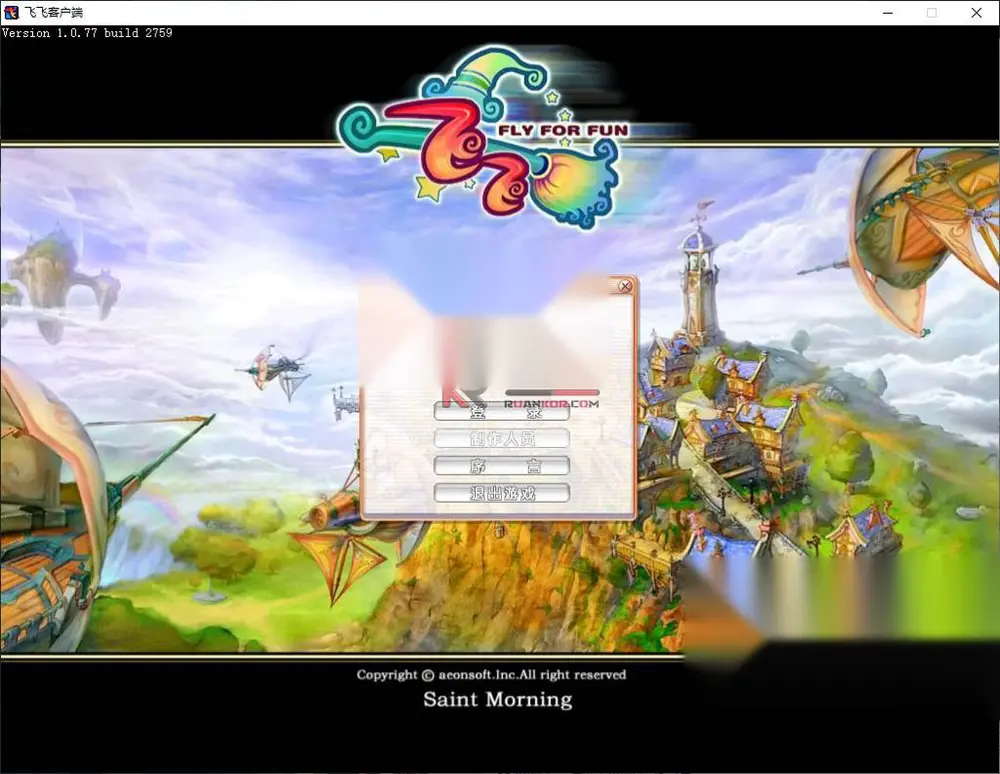Screen dimensions: 1000x774
Task: Select the 序言 preface button
Action: pos(501,466)
